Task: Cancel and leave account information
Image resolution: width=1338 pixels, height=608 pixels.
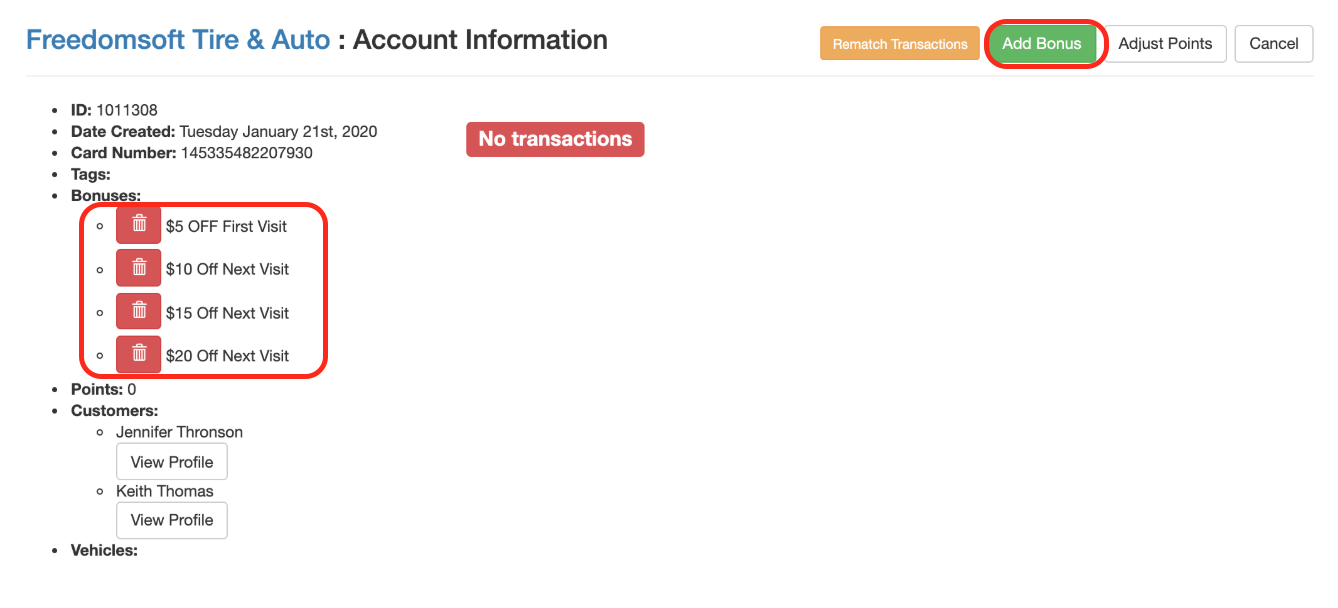Action: (x=1274, y=43)
